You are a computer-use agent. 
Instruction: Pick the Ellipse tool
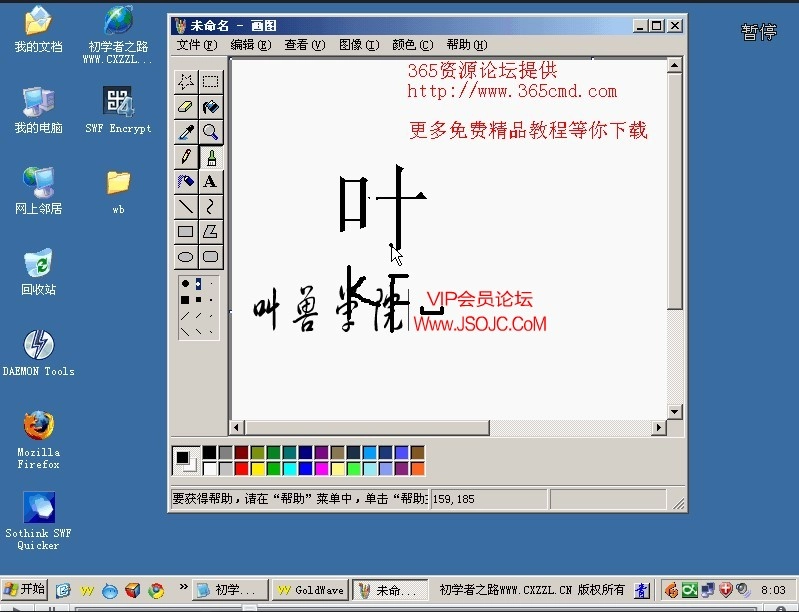[x=185, y=257]
